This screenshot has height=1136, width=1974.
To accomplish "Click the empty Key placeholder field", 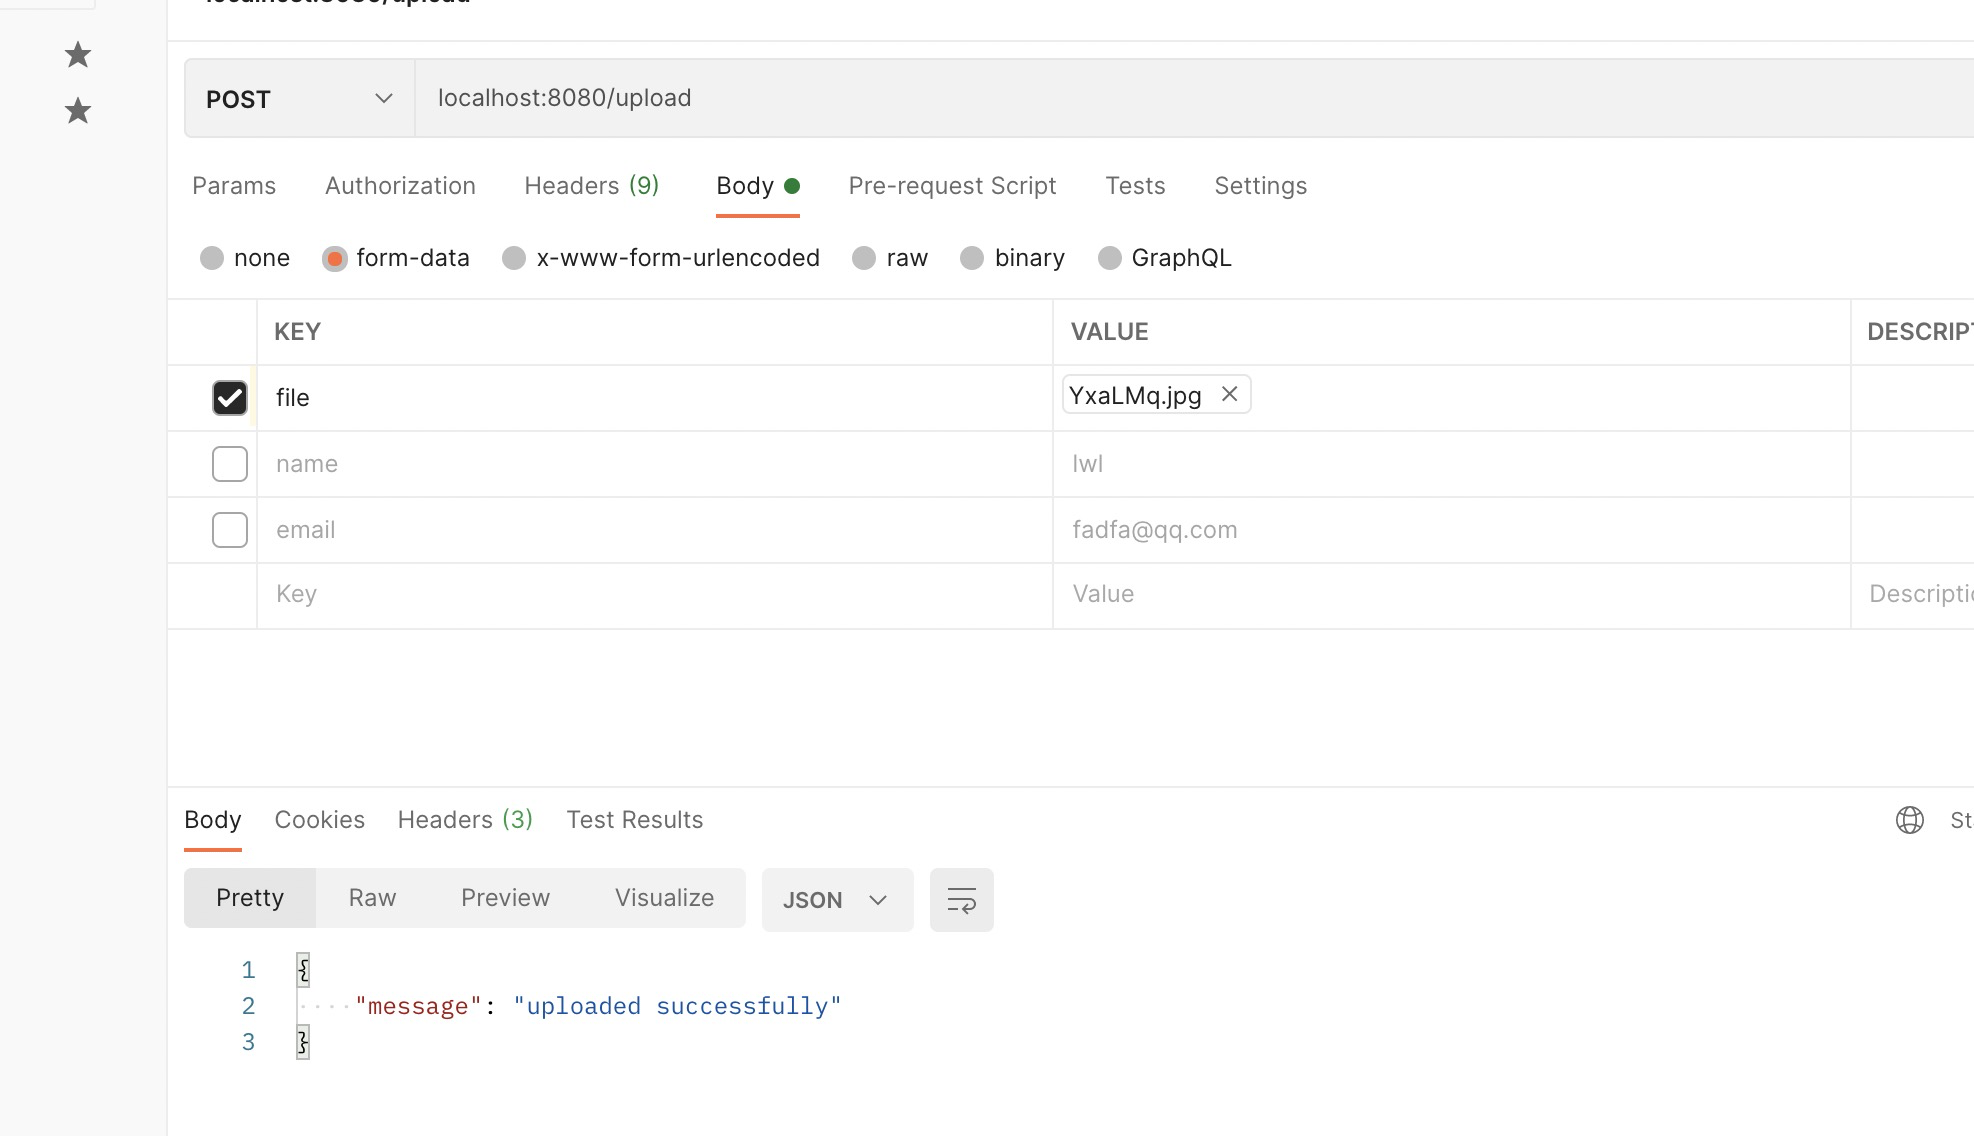I will point(655,594).
